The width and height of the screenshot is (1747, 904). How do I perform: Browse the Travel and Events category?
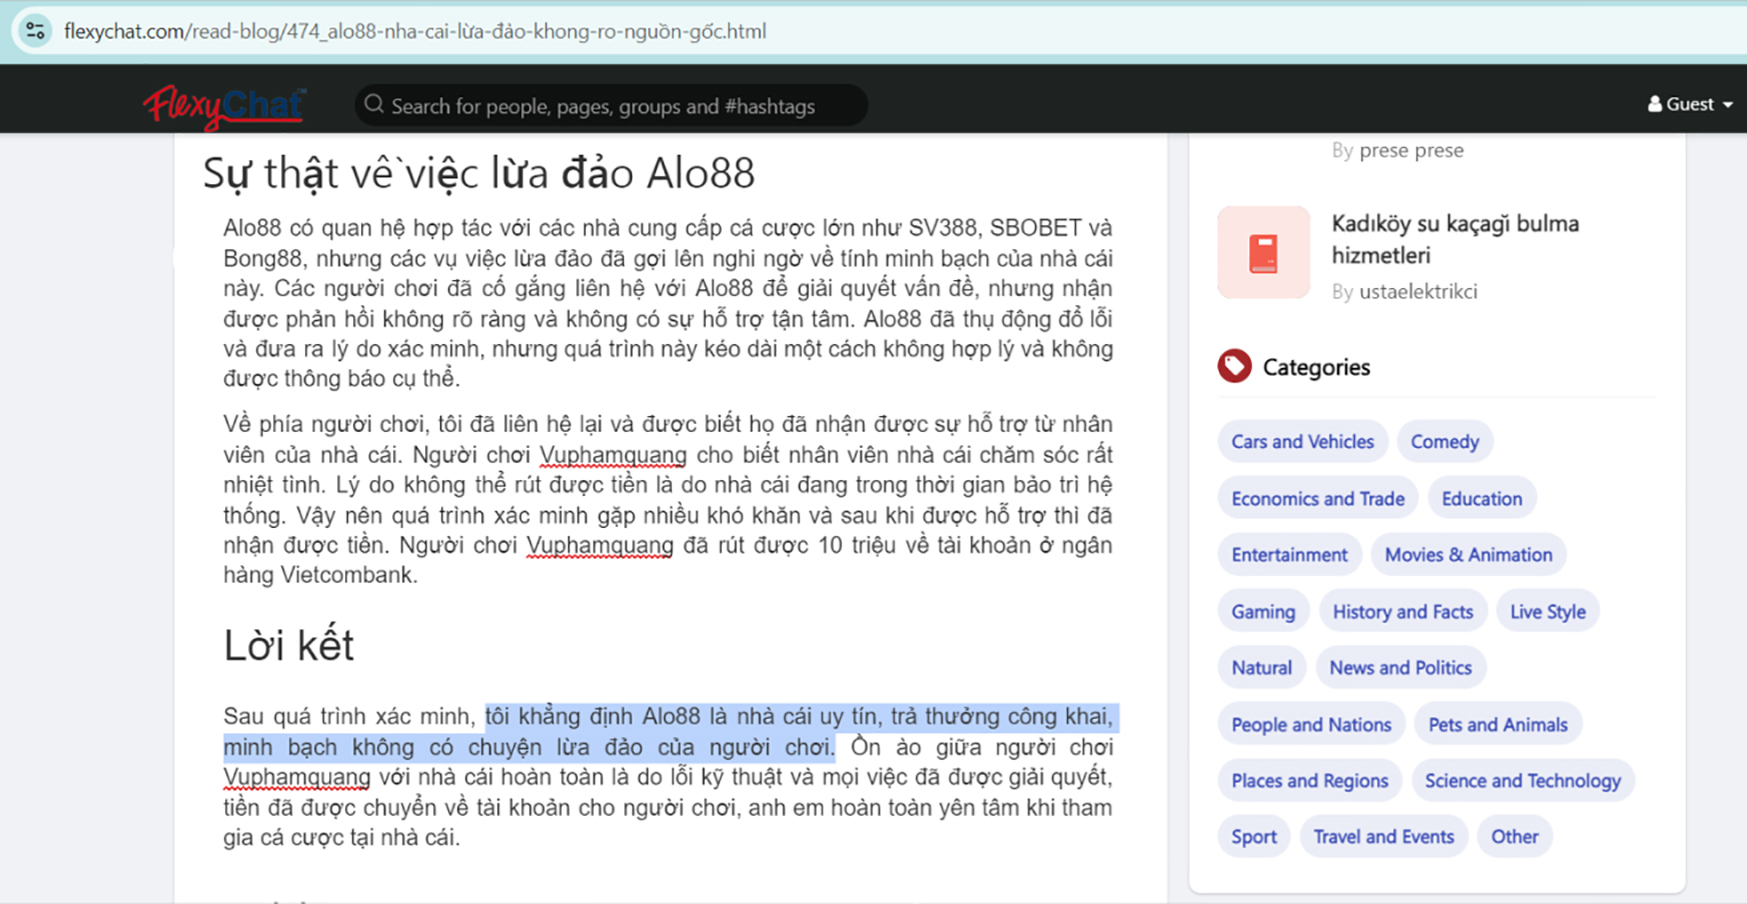point(1383,837)
